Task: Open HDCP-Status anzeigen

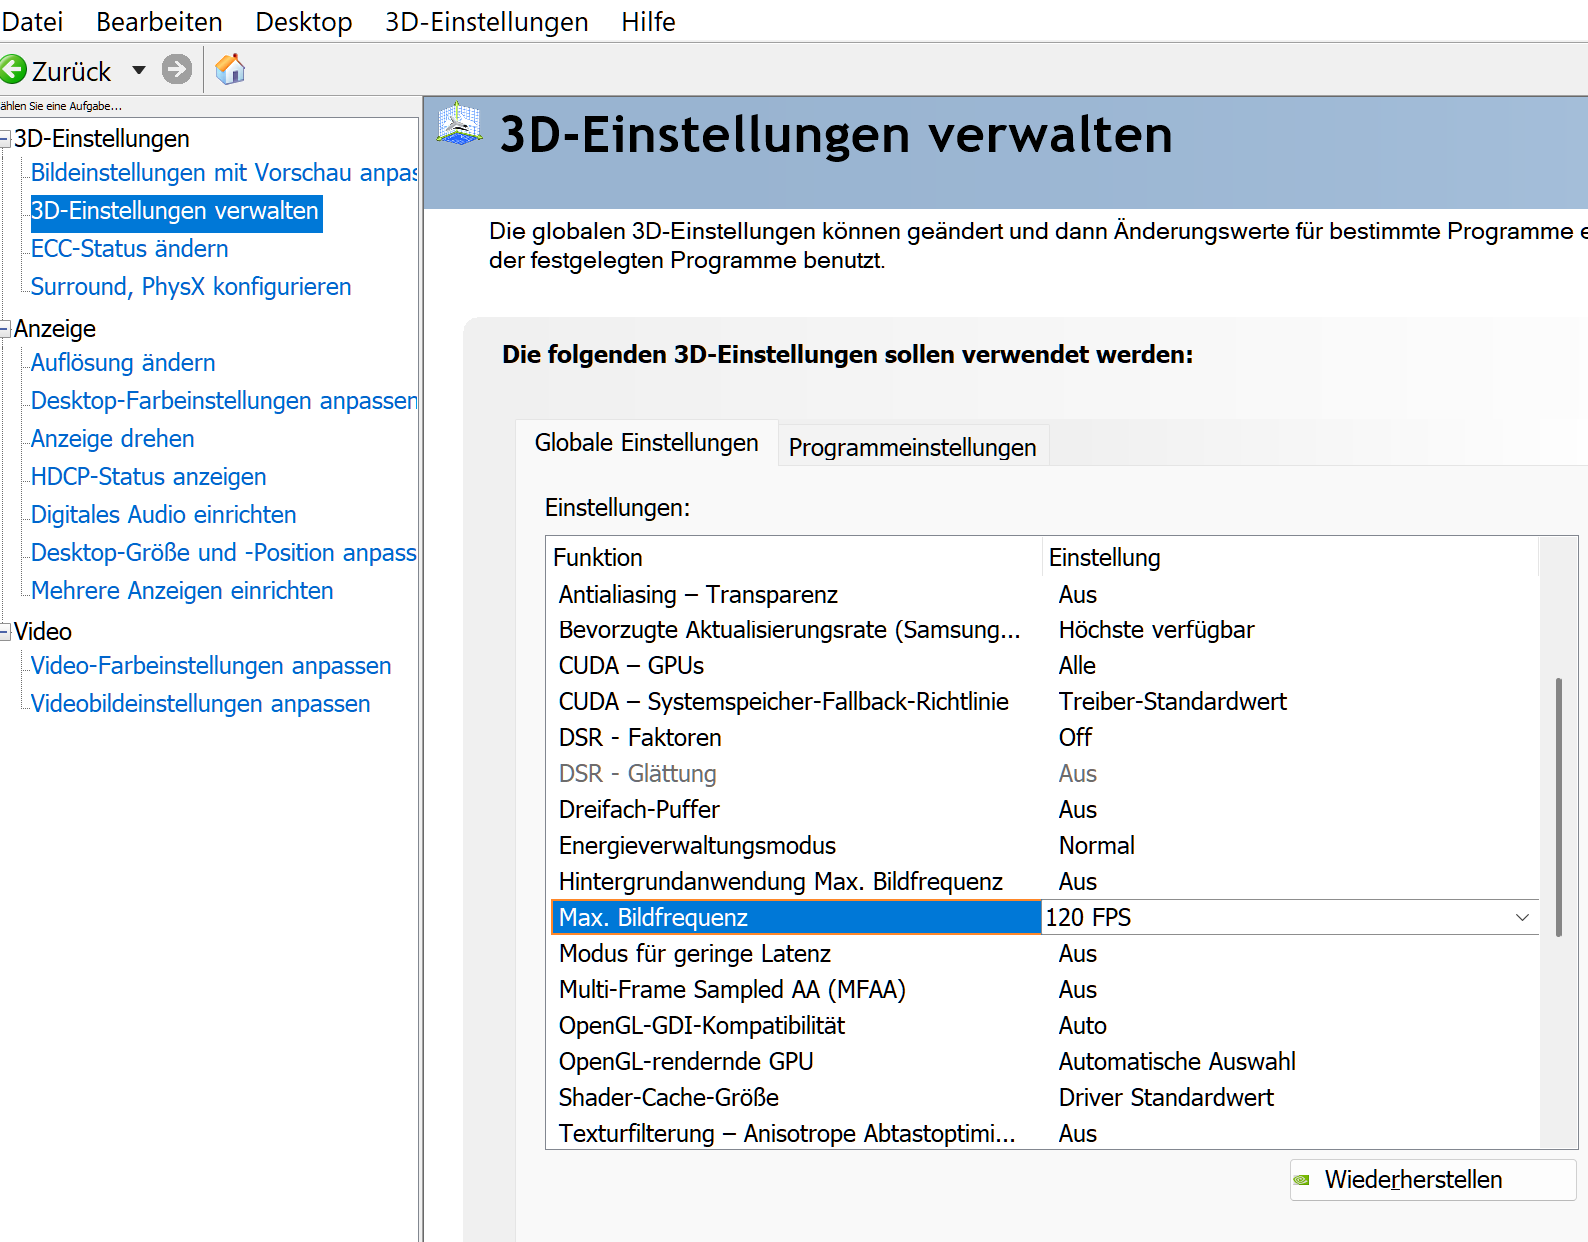Action: (149, 477)
